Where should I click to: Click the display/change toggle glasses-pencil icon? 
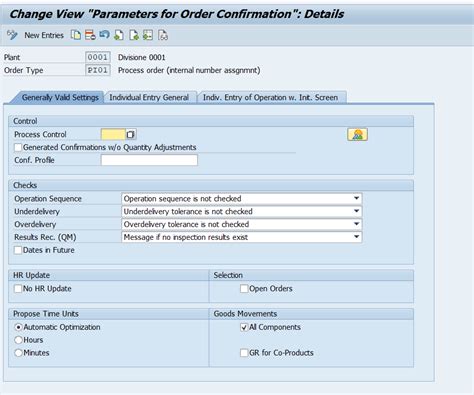pyautogui.click(x=12, y=35)
